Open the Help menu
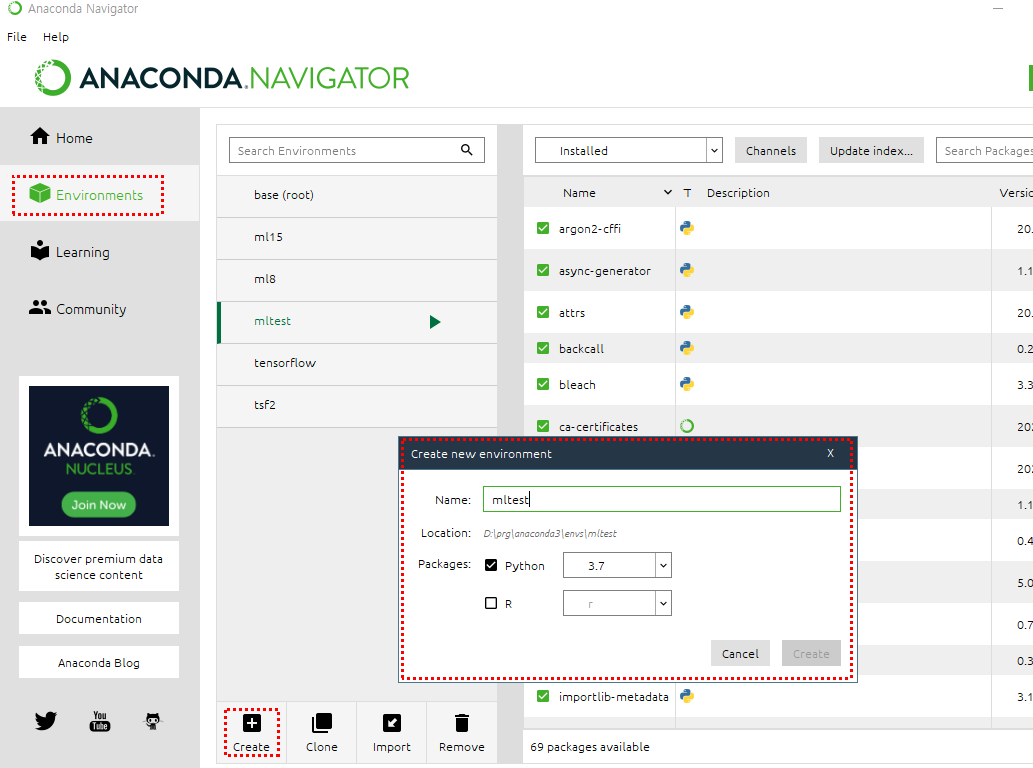 point(56,37)
